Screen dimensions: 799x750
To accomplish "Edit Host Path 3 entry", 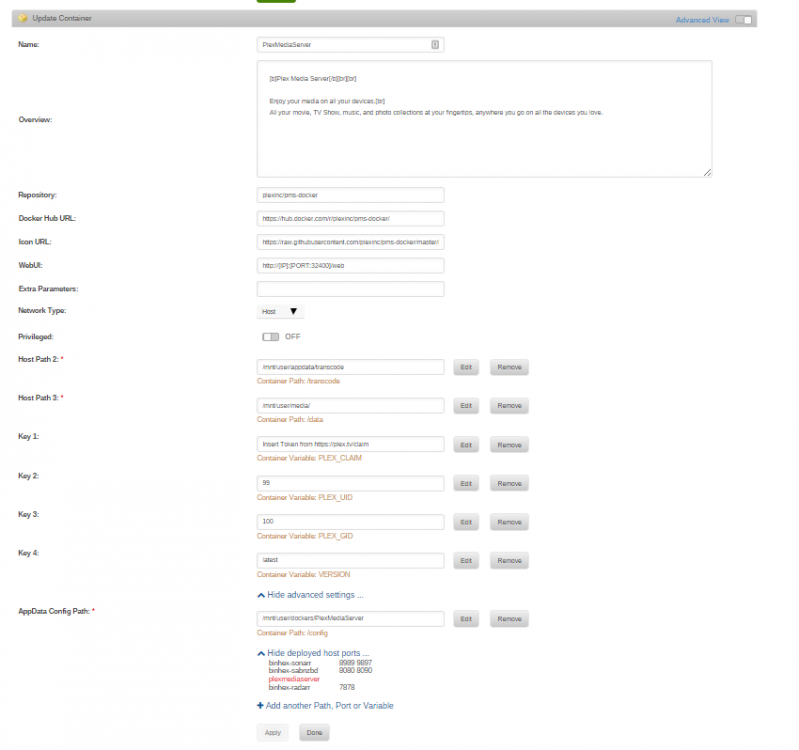I will click(466, 406).
